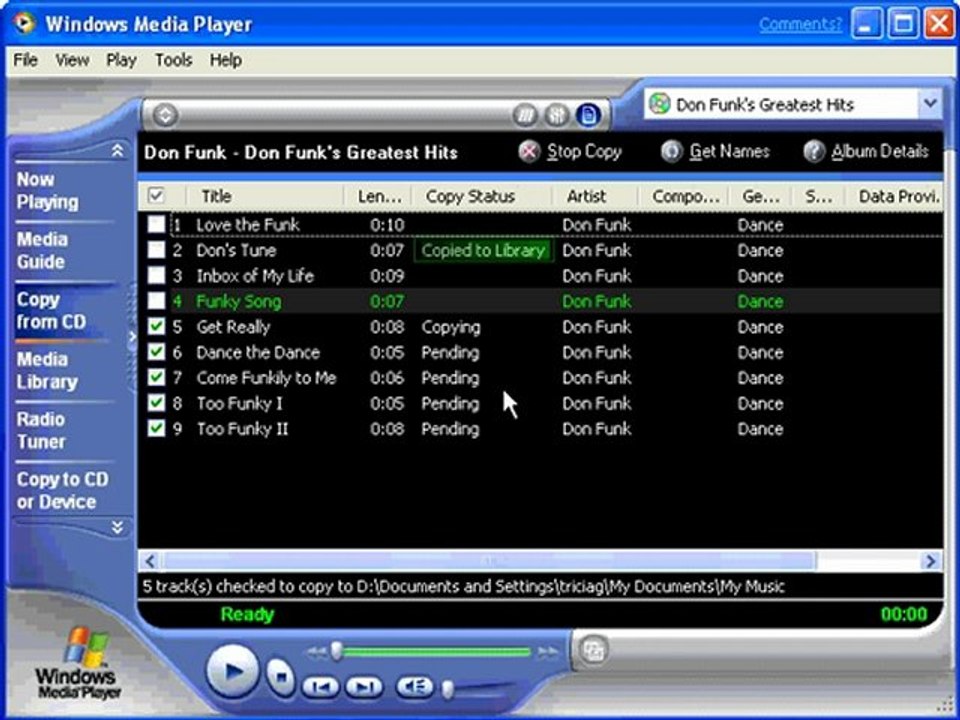This screenshot has width=960, height=720.
Task: Click the switch to skin mode icon
Action: click(593, 650)
